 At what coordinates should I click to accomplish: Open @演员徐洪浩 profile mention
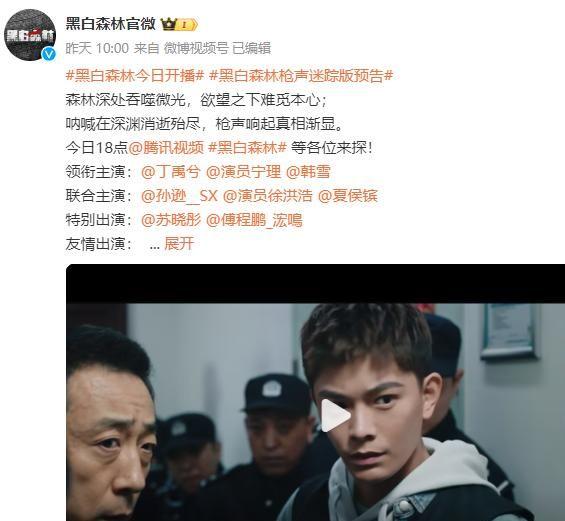268,196
